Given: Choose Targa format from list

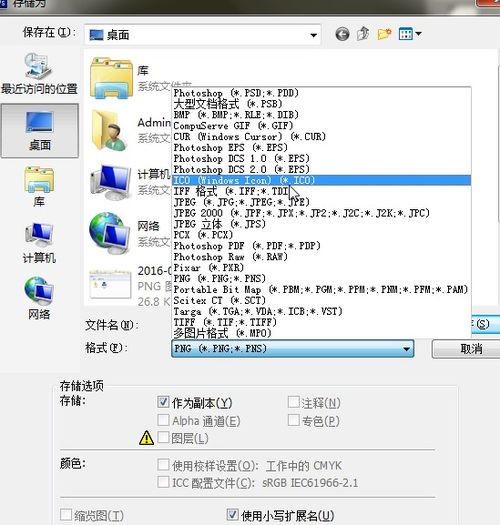Looking at the screenshot, I should click(322, 311).
